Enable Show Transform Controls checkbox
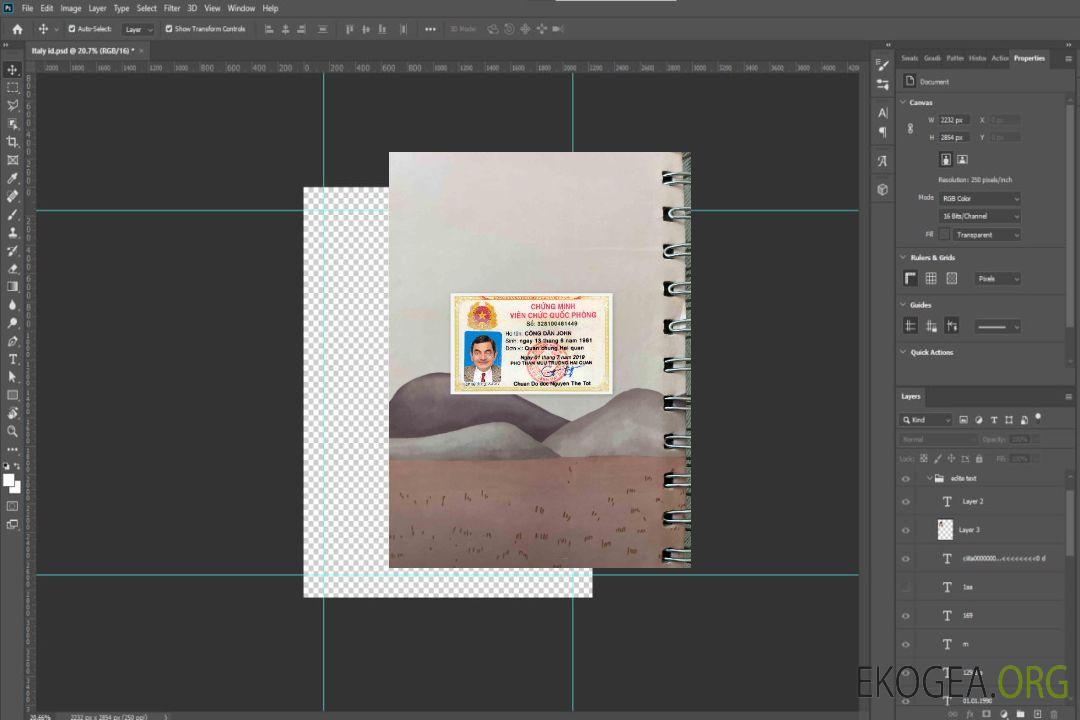 coord(169,29)
